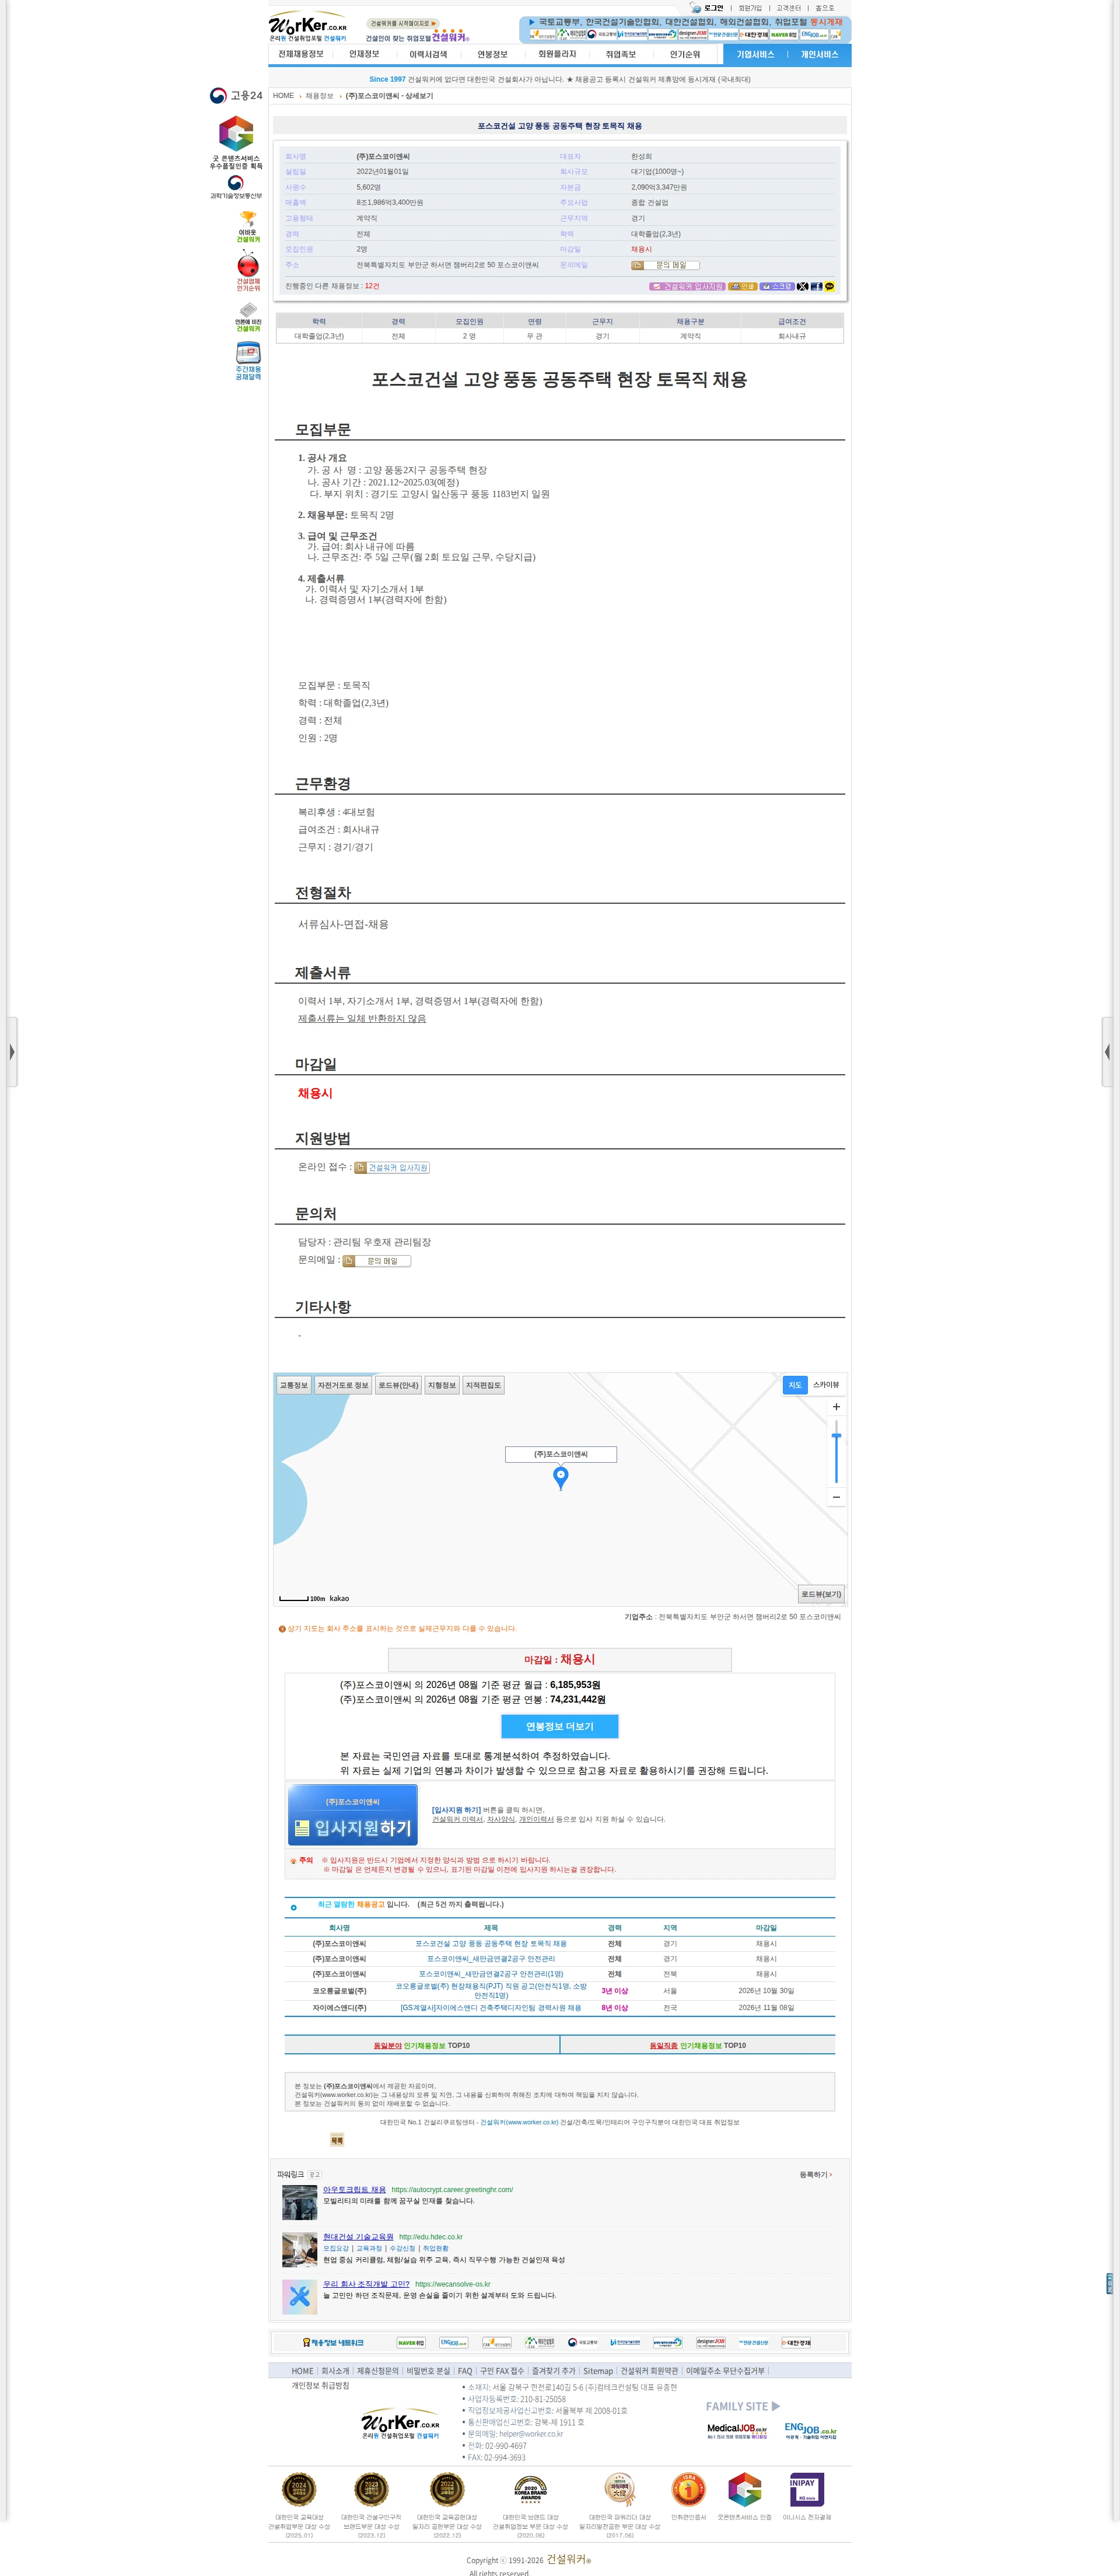Click the 현대건설 기술교육원 ad thumbnail
Screen dimensions: 1120x2576
pyautogui.click(x=300, y=2250)
